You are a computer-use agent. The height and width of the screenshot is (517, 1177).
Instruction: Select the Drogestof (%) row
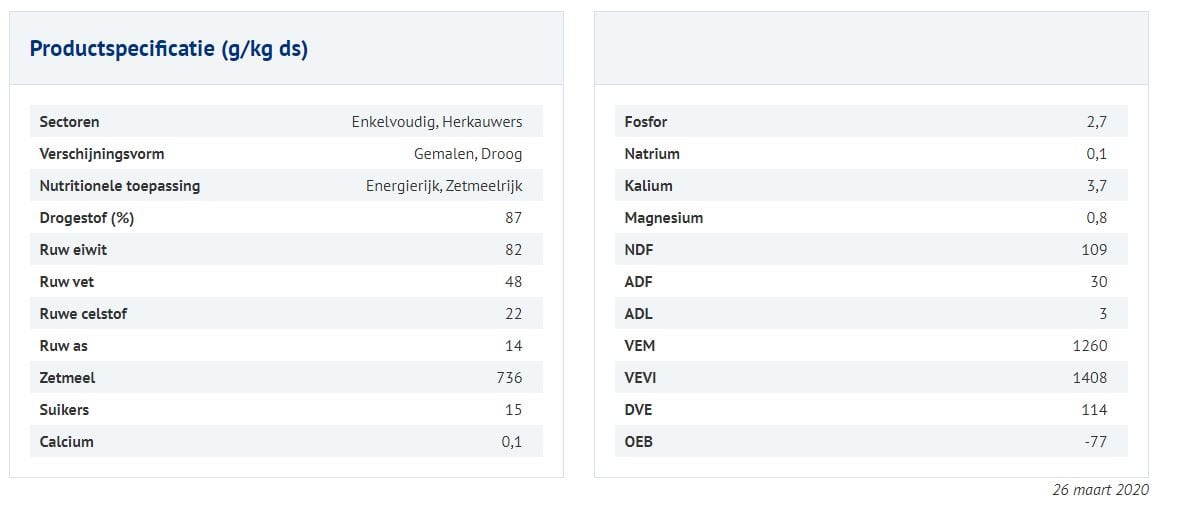pos(286,218)
